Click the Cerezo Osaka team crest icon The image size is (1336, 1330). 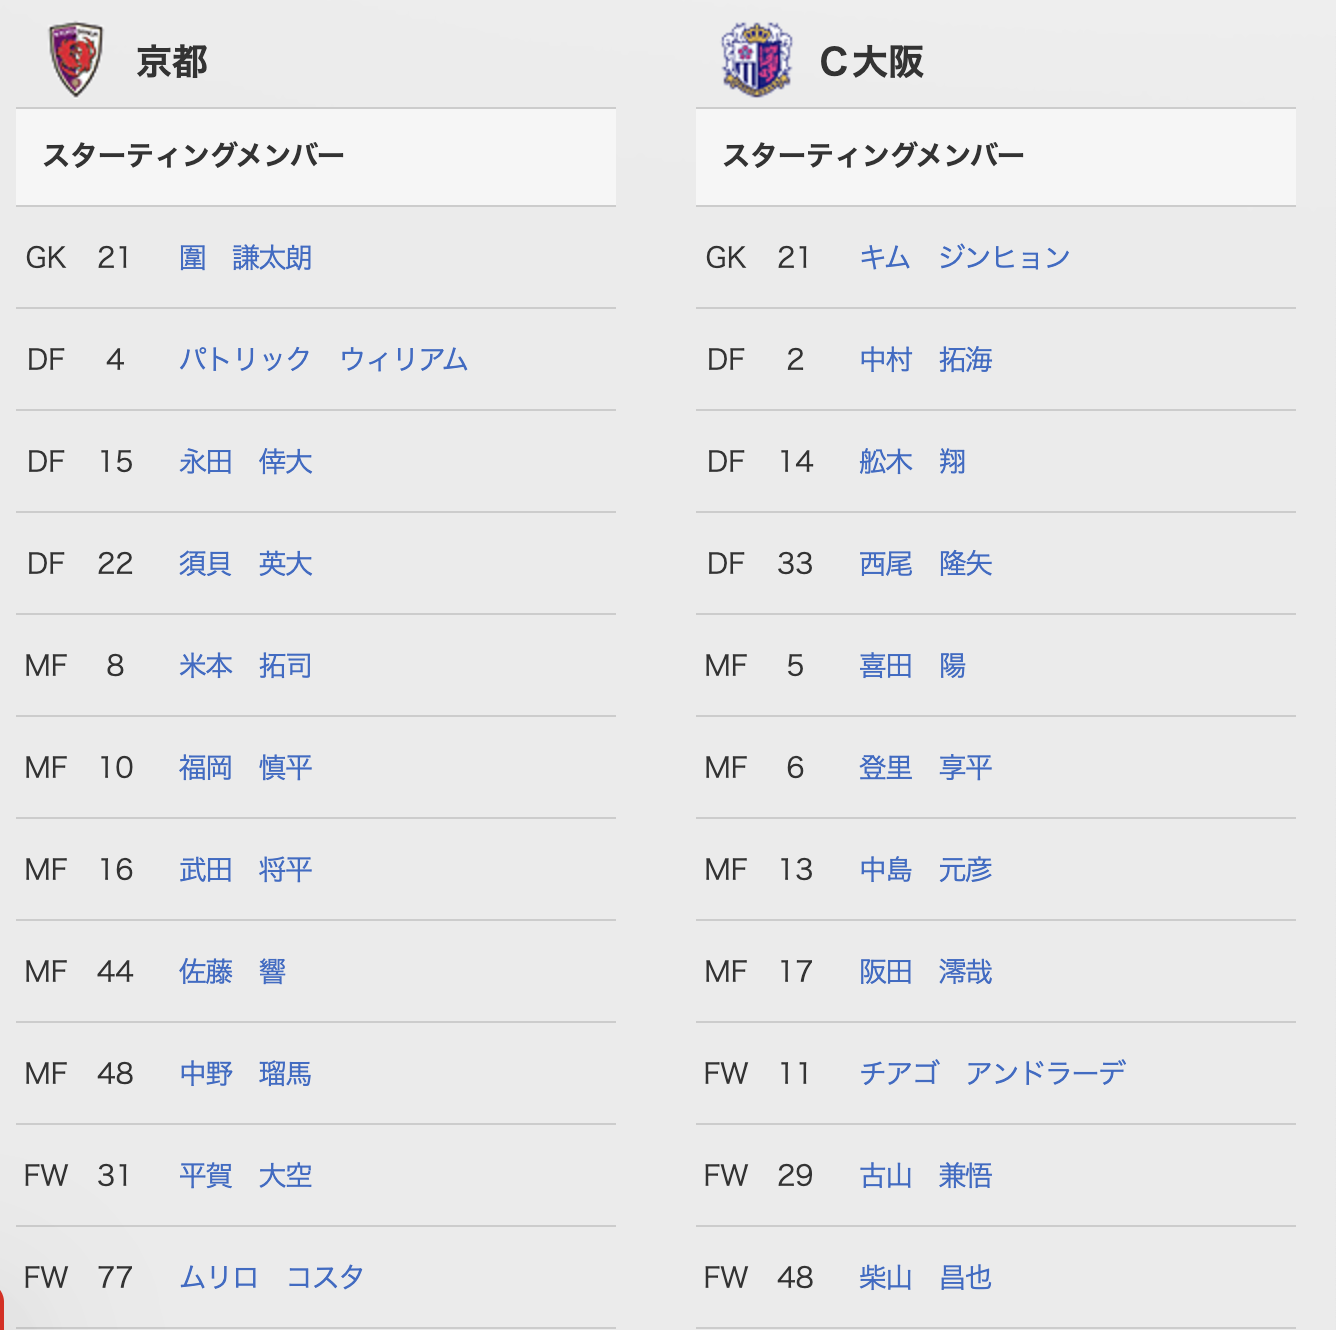[757, 60]
